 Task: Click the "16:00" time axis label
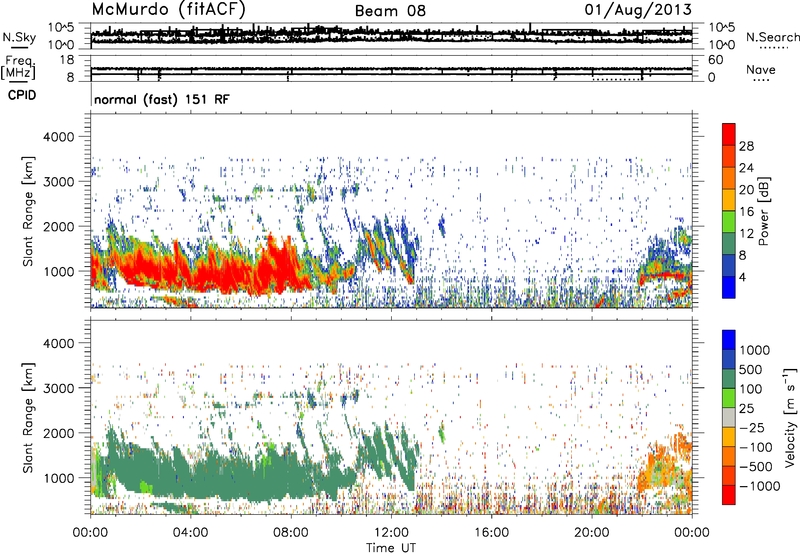(x=491, y=533)
